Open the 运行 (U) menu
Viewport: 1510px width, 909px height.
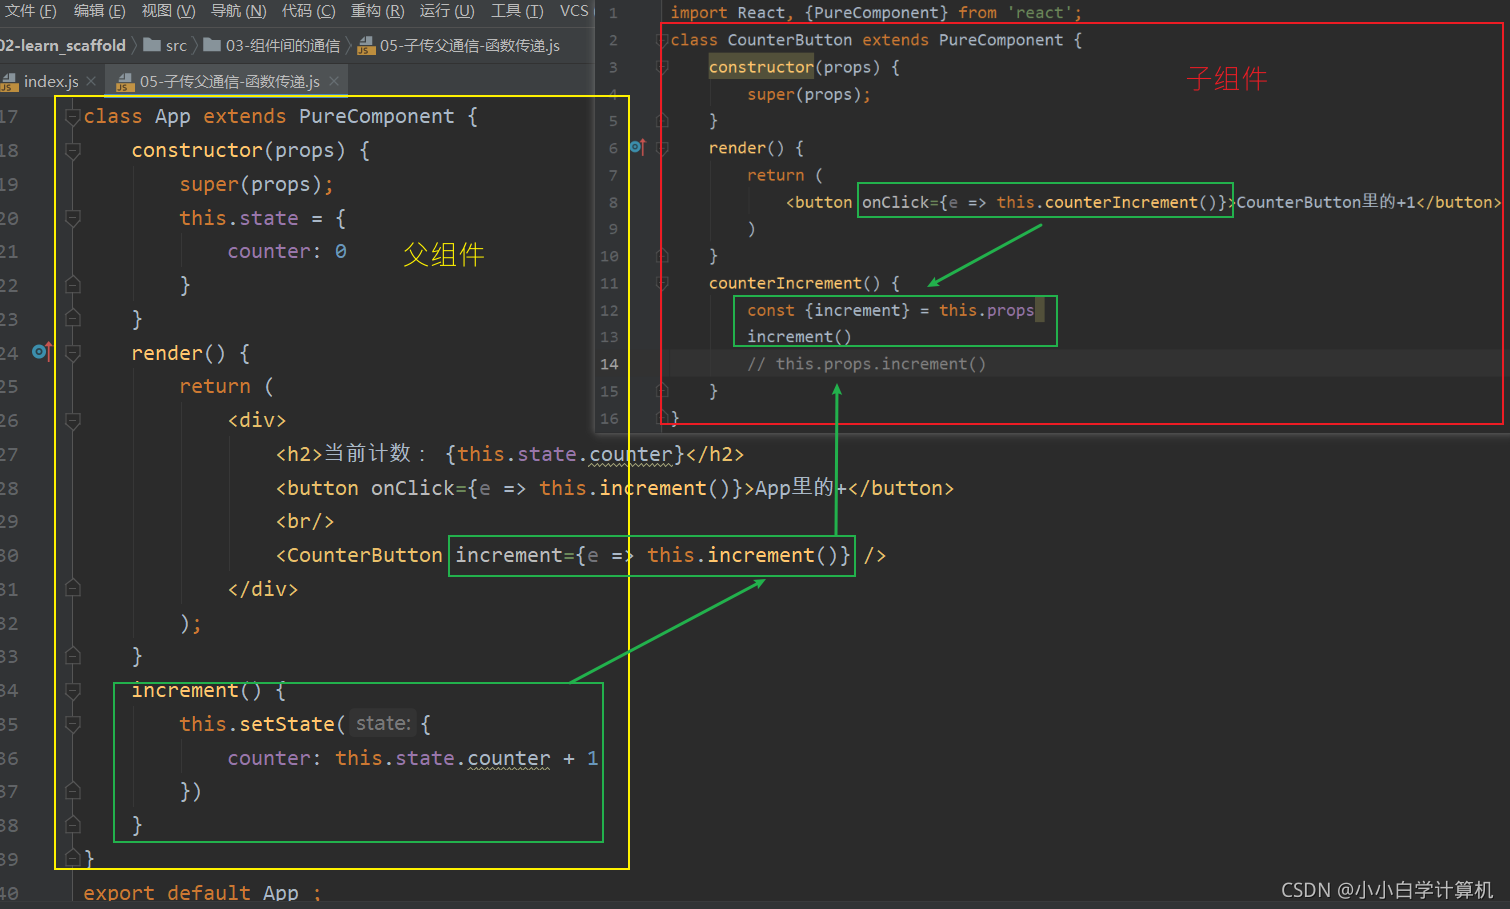coord(447,11)
